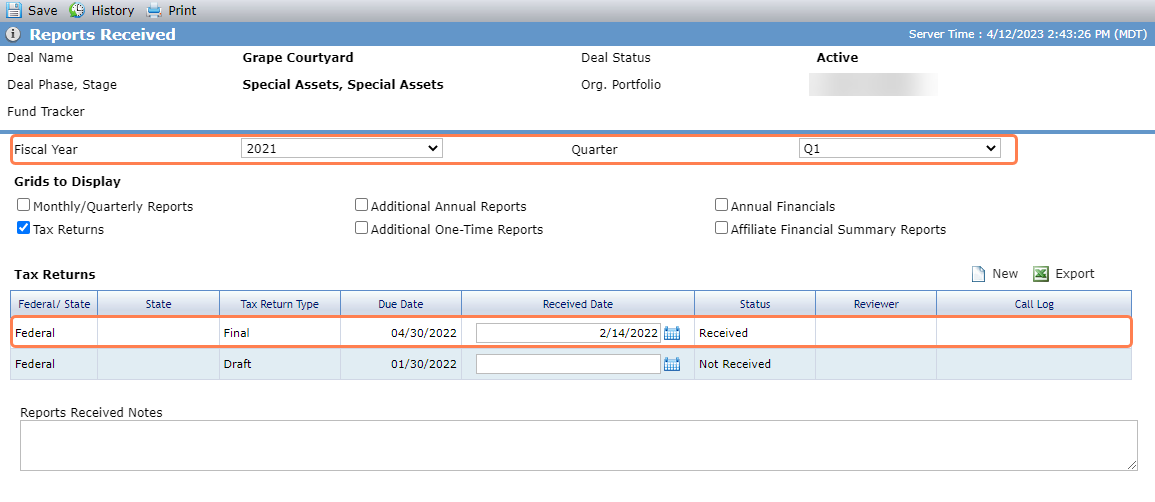Click the Excel Export icon
Image resolution: width=1155 pixels, height=502 pixels.
tap(1041, 274)
